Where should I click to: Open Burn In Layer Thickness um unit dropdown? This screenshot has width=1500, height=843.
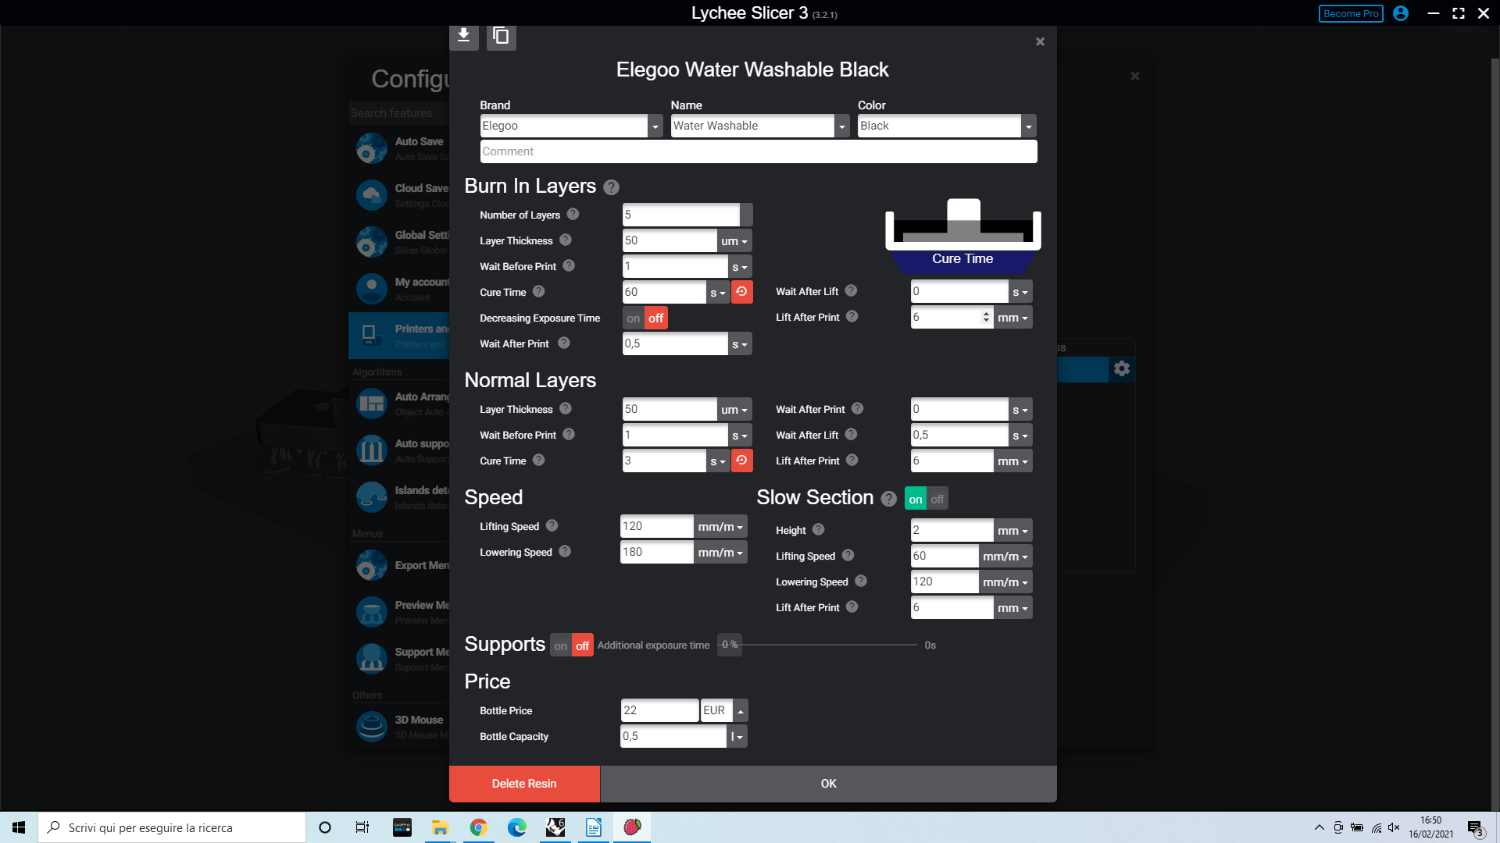734,241
